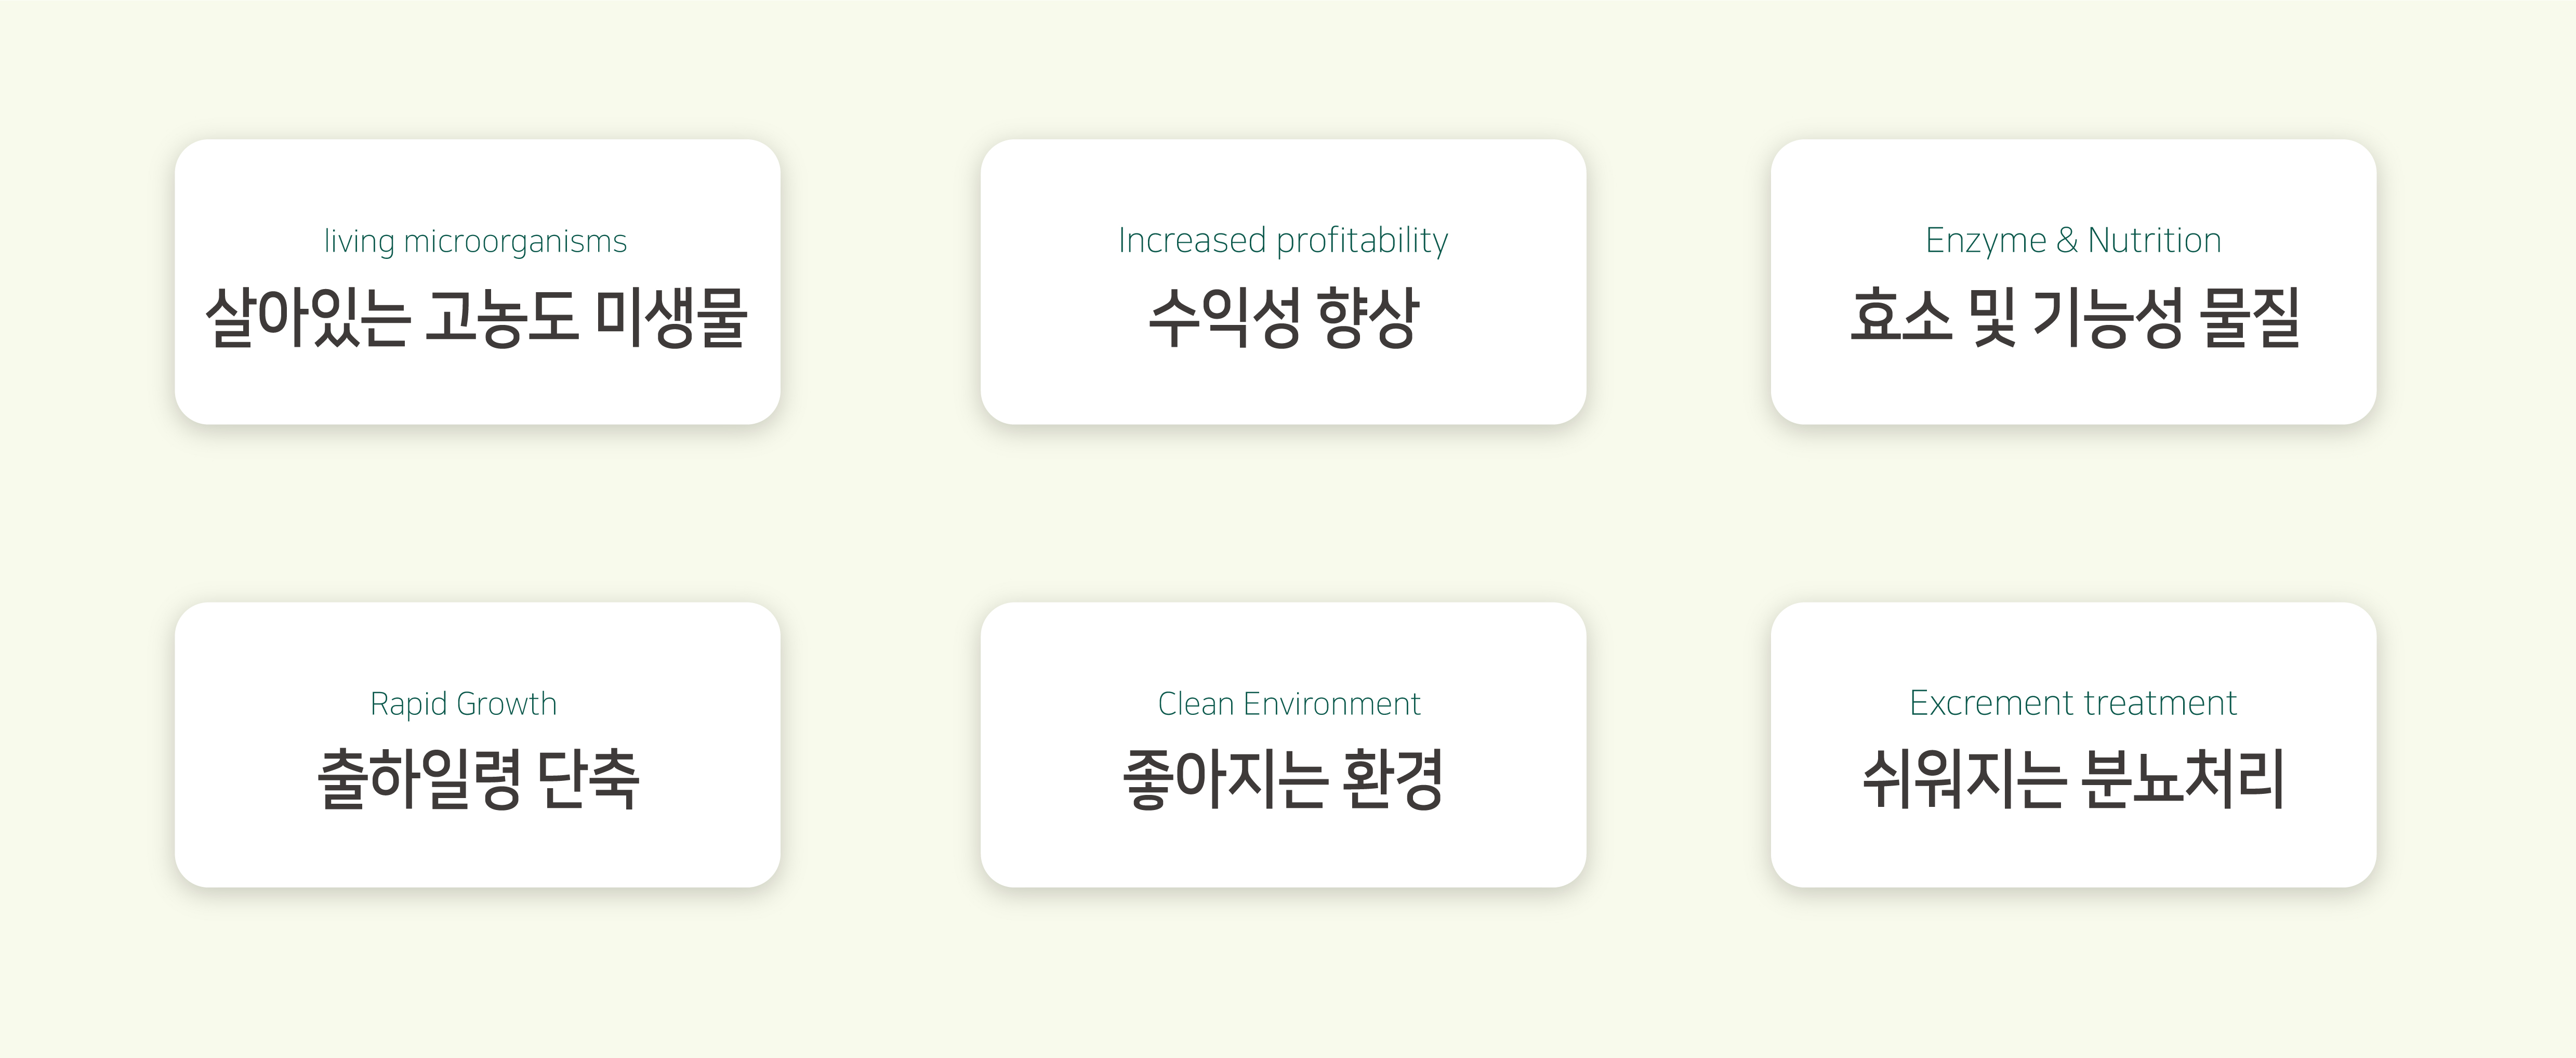Click the 살아있는 고농도 미생물 heading
This screenshot has height=1058, width=2576.
477,317
